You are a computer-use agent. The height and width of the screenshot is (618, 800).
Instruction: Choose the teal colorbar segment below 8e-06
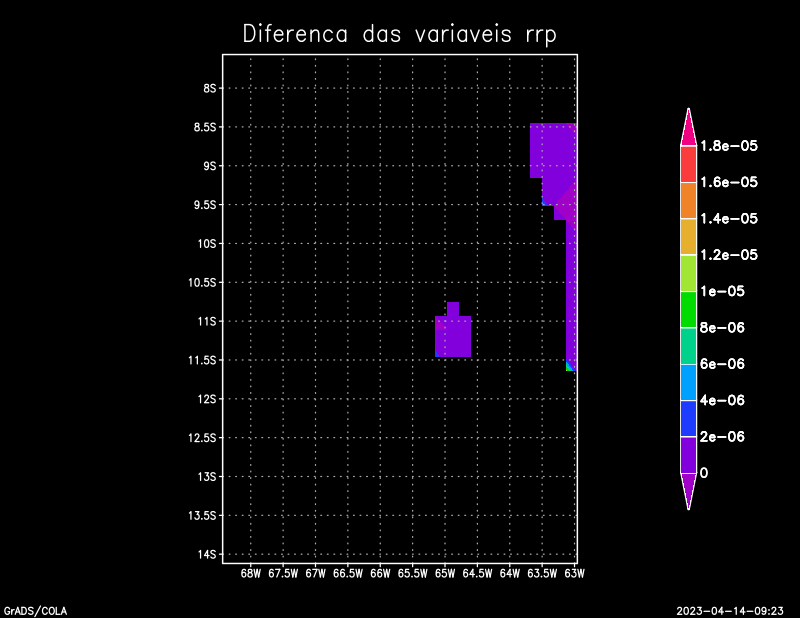688,345
